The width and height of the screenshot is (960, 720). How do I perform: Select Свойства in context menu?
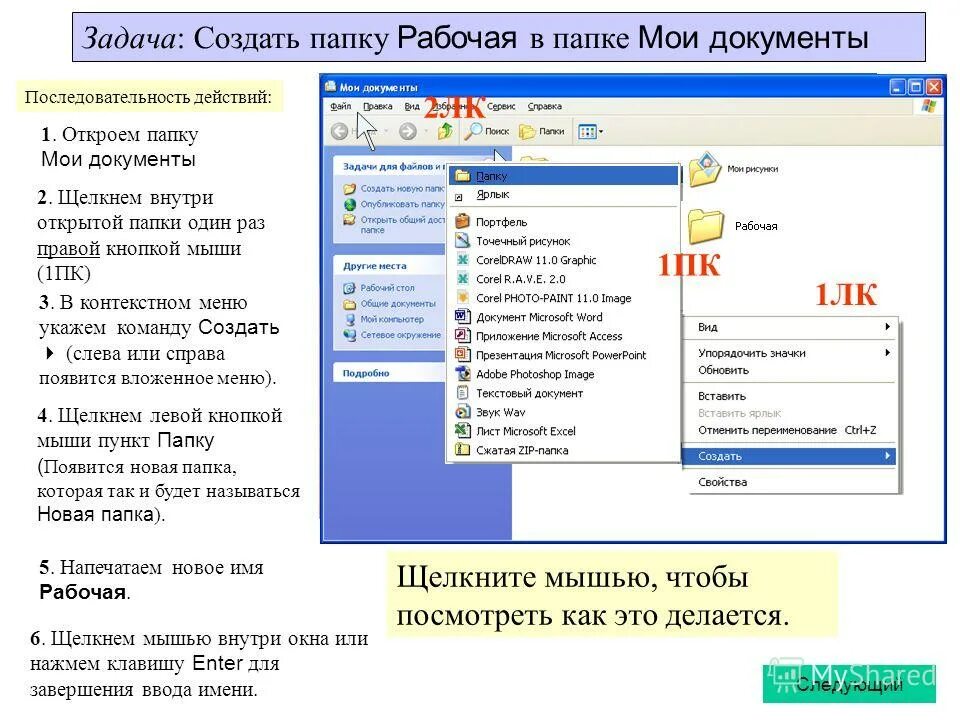(789, 482)
